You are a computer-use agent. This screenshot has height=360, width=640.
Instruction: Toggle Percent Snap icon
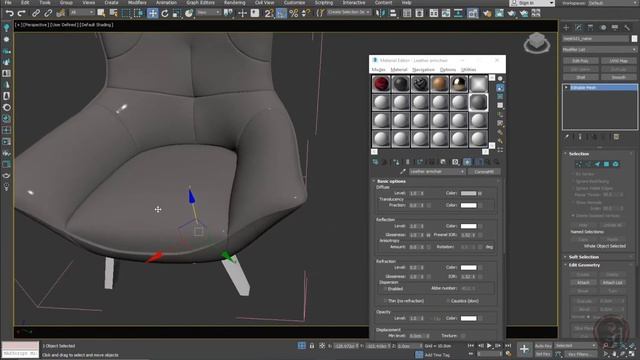coord(293,13)
